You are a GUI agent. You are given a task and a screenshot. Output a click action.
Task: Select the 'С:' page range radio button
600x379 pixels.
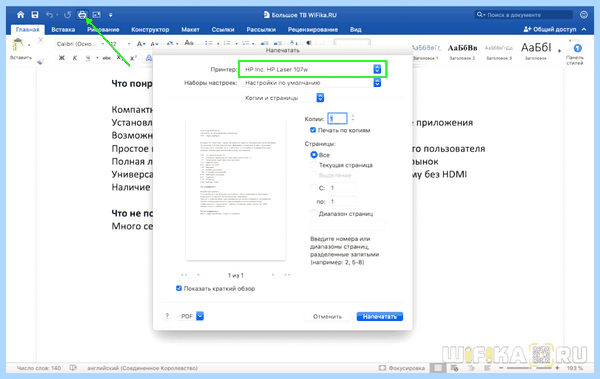coord(314,188)
